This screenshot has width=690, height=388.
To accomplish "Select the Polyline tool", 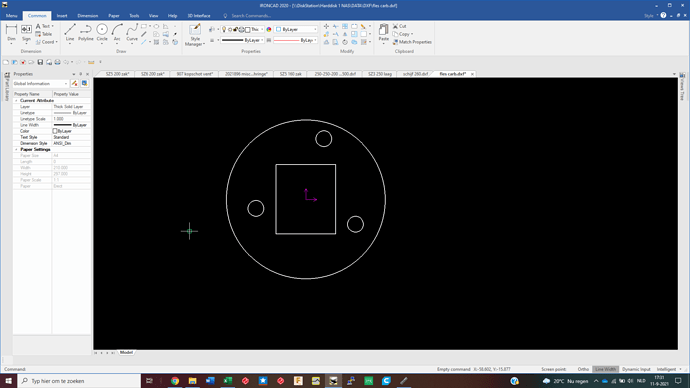I will [85, 33].
